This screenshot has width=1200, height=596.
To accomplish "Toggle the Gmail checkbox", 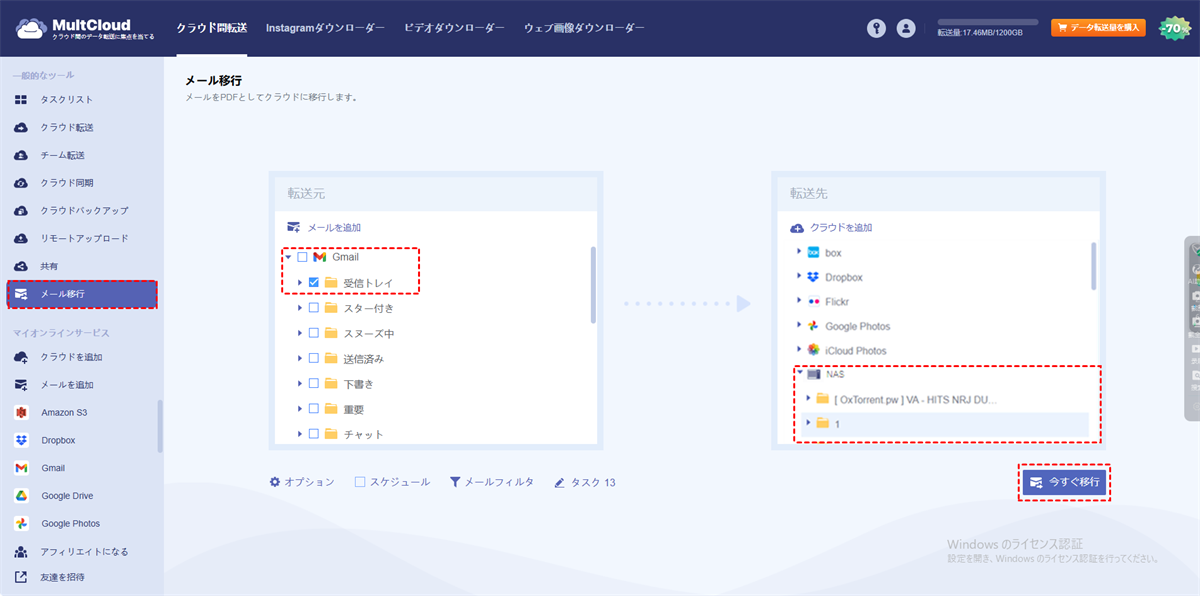I will (302, 257).
